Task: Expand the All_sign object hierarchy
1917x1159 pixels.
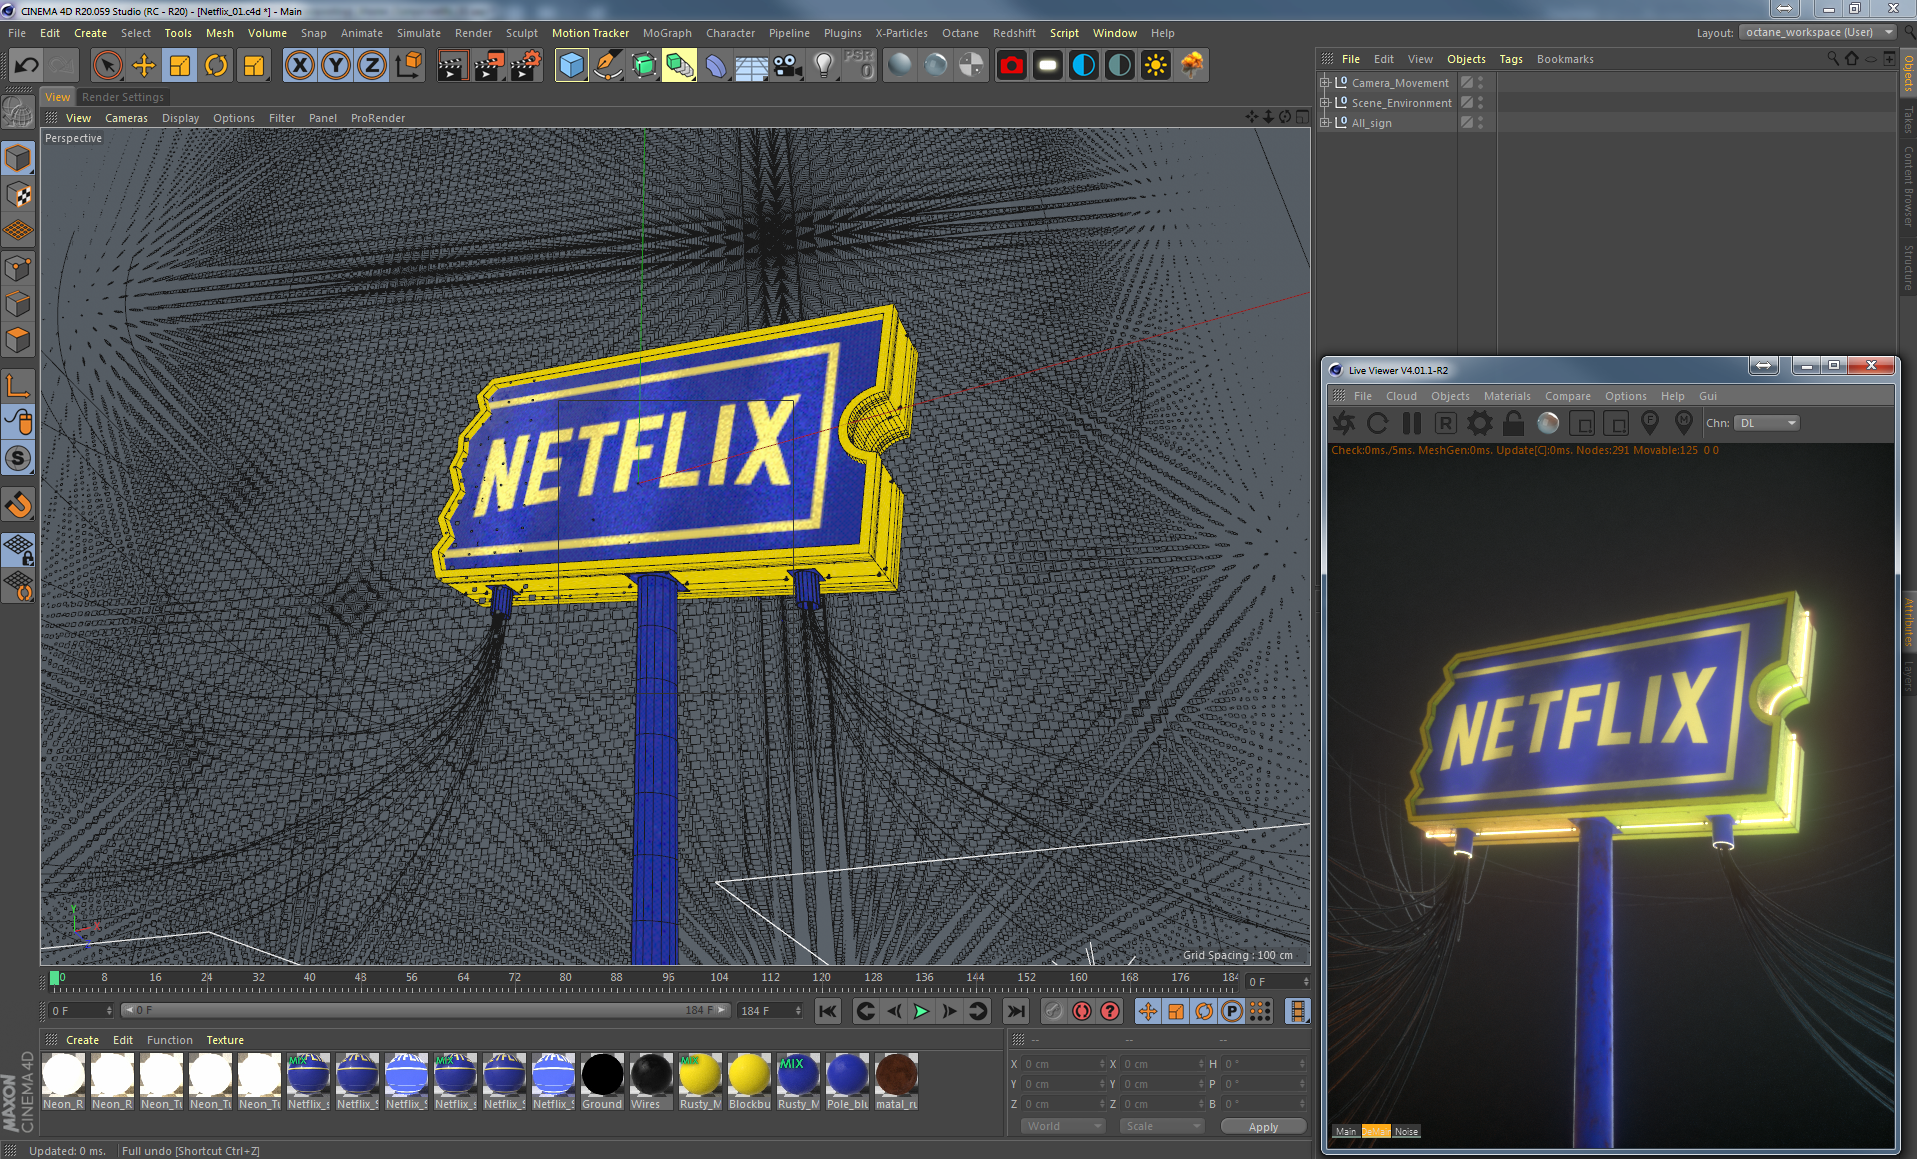Action: click(x=1327, y=122)
